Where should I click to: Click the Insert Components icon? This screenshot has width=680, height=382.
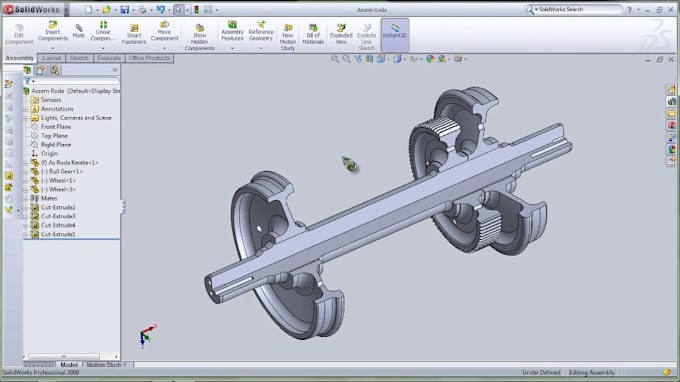coord(52,31)
